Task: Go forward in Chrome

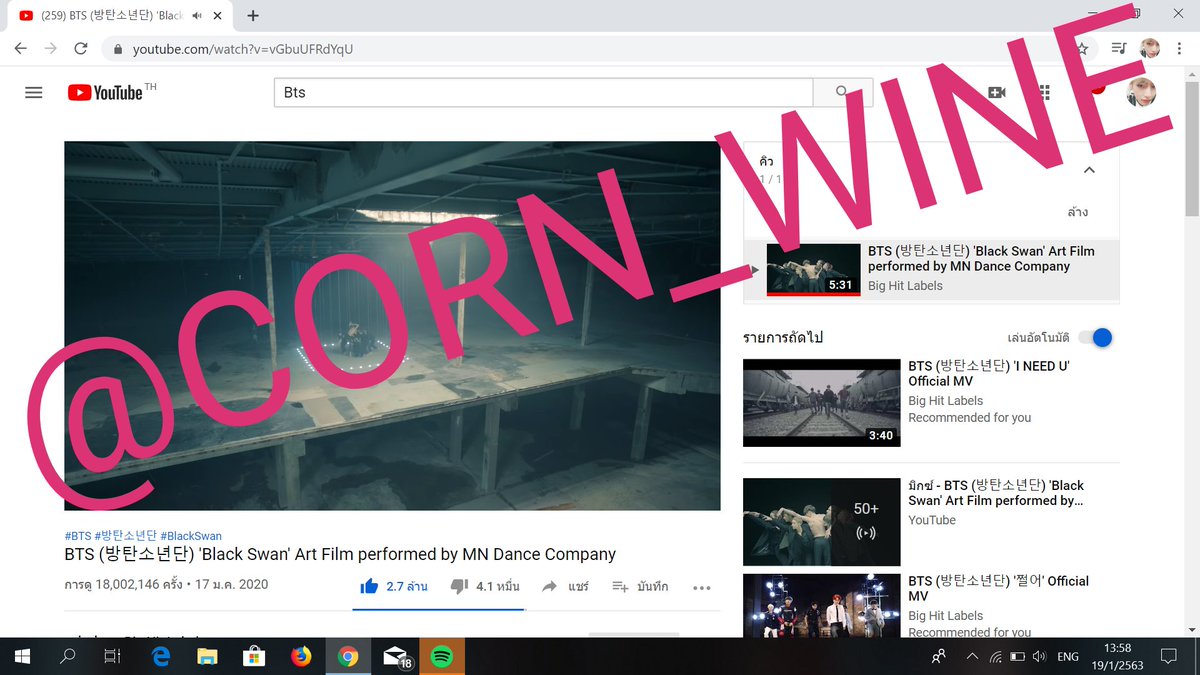Action: (x=50, y=48)
